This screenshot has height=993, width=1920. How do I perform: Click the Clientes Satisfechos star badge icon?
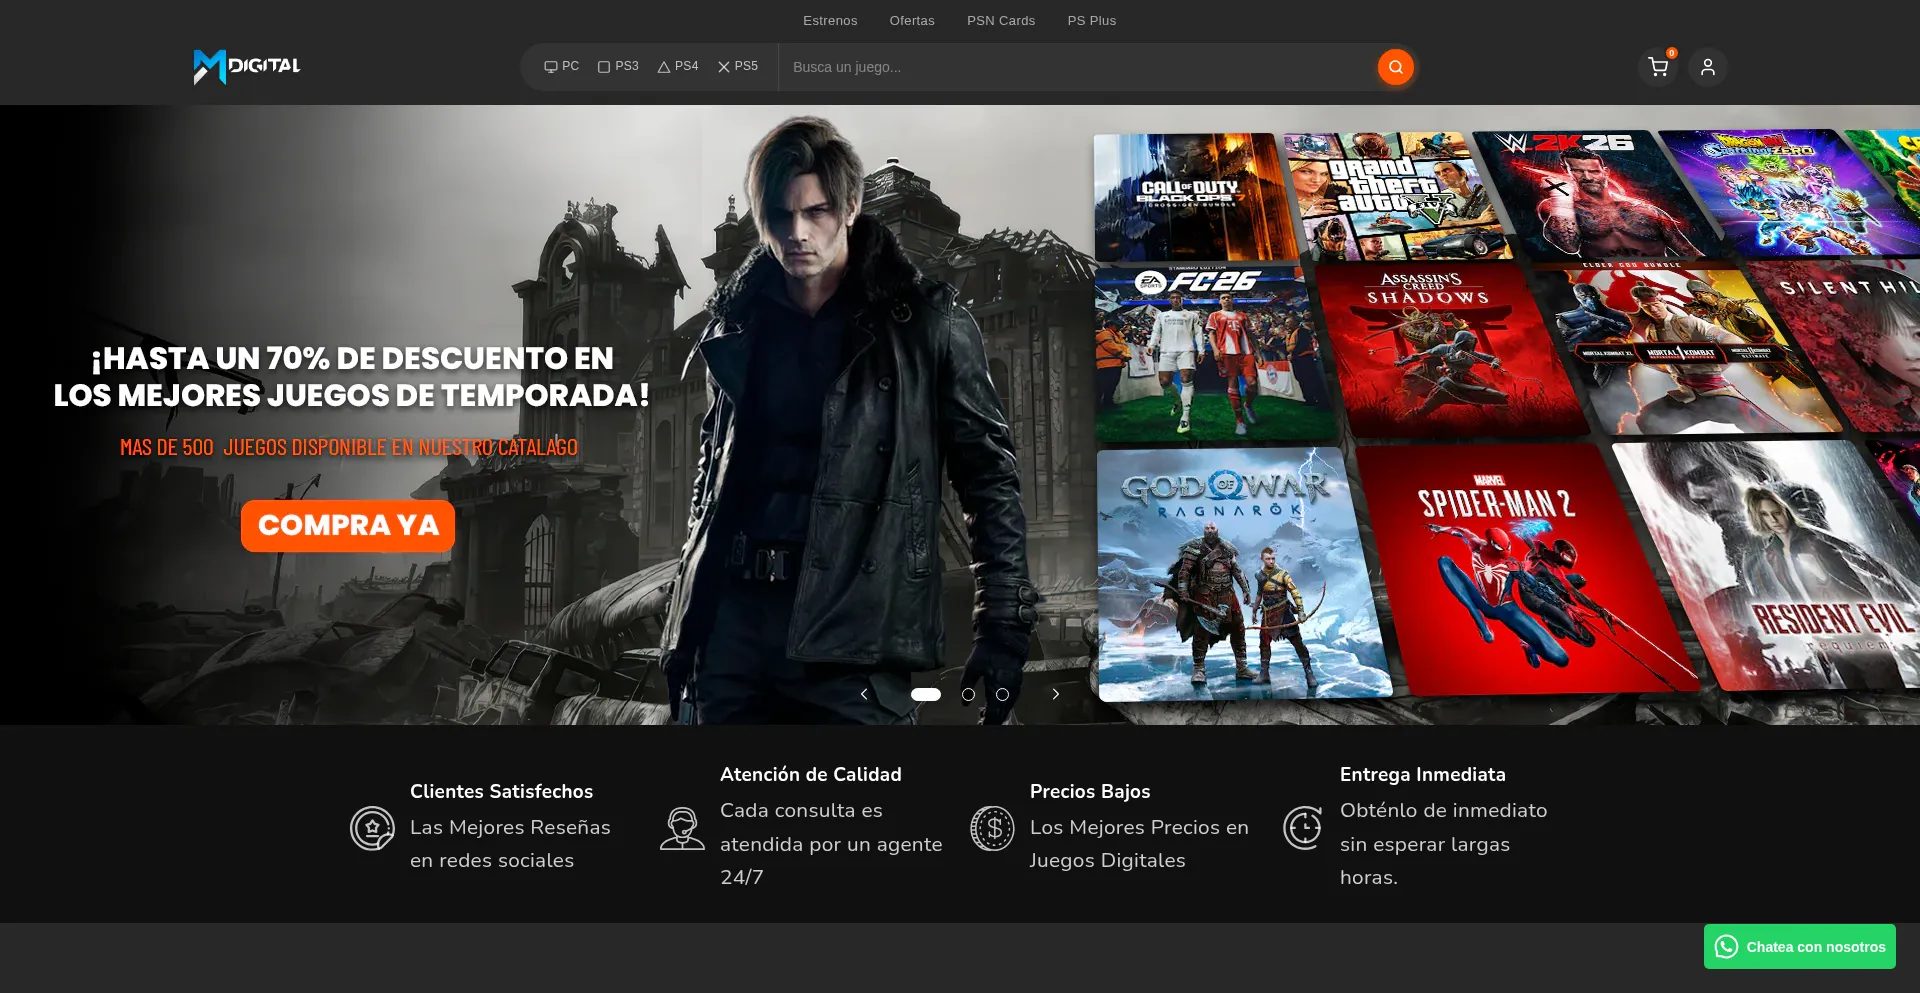pyautogui.click(x=372, y=828)
